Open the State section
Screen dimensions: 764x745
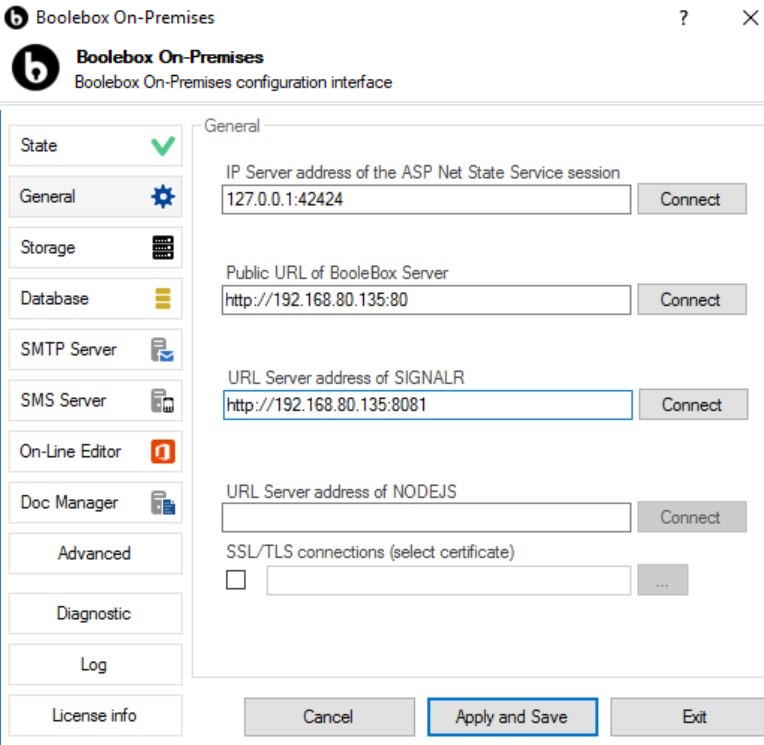96,146
